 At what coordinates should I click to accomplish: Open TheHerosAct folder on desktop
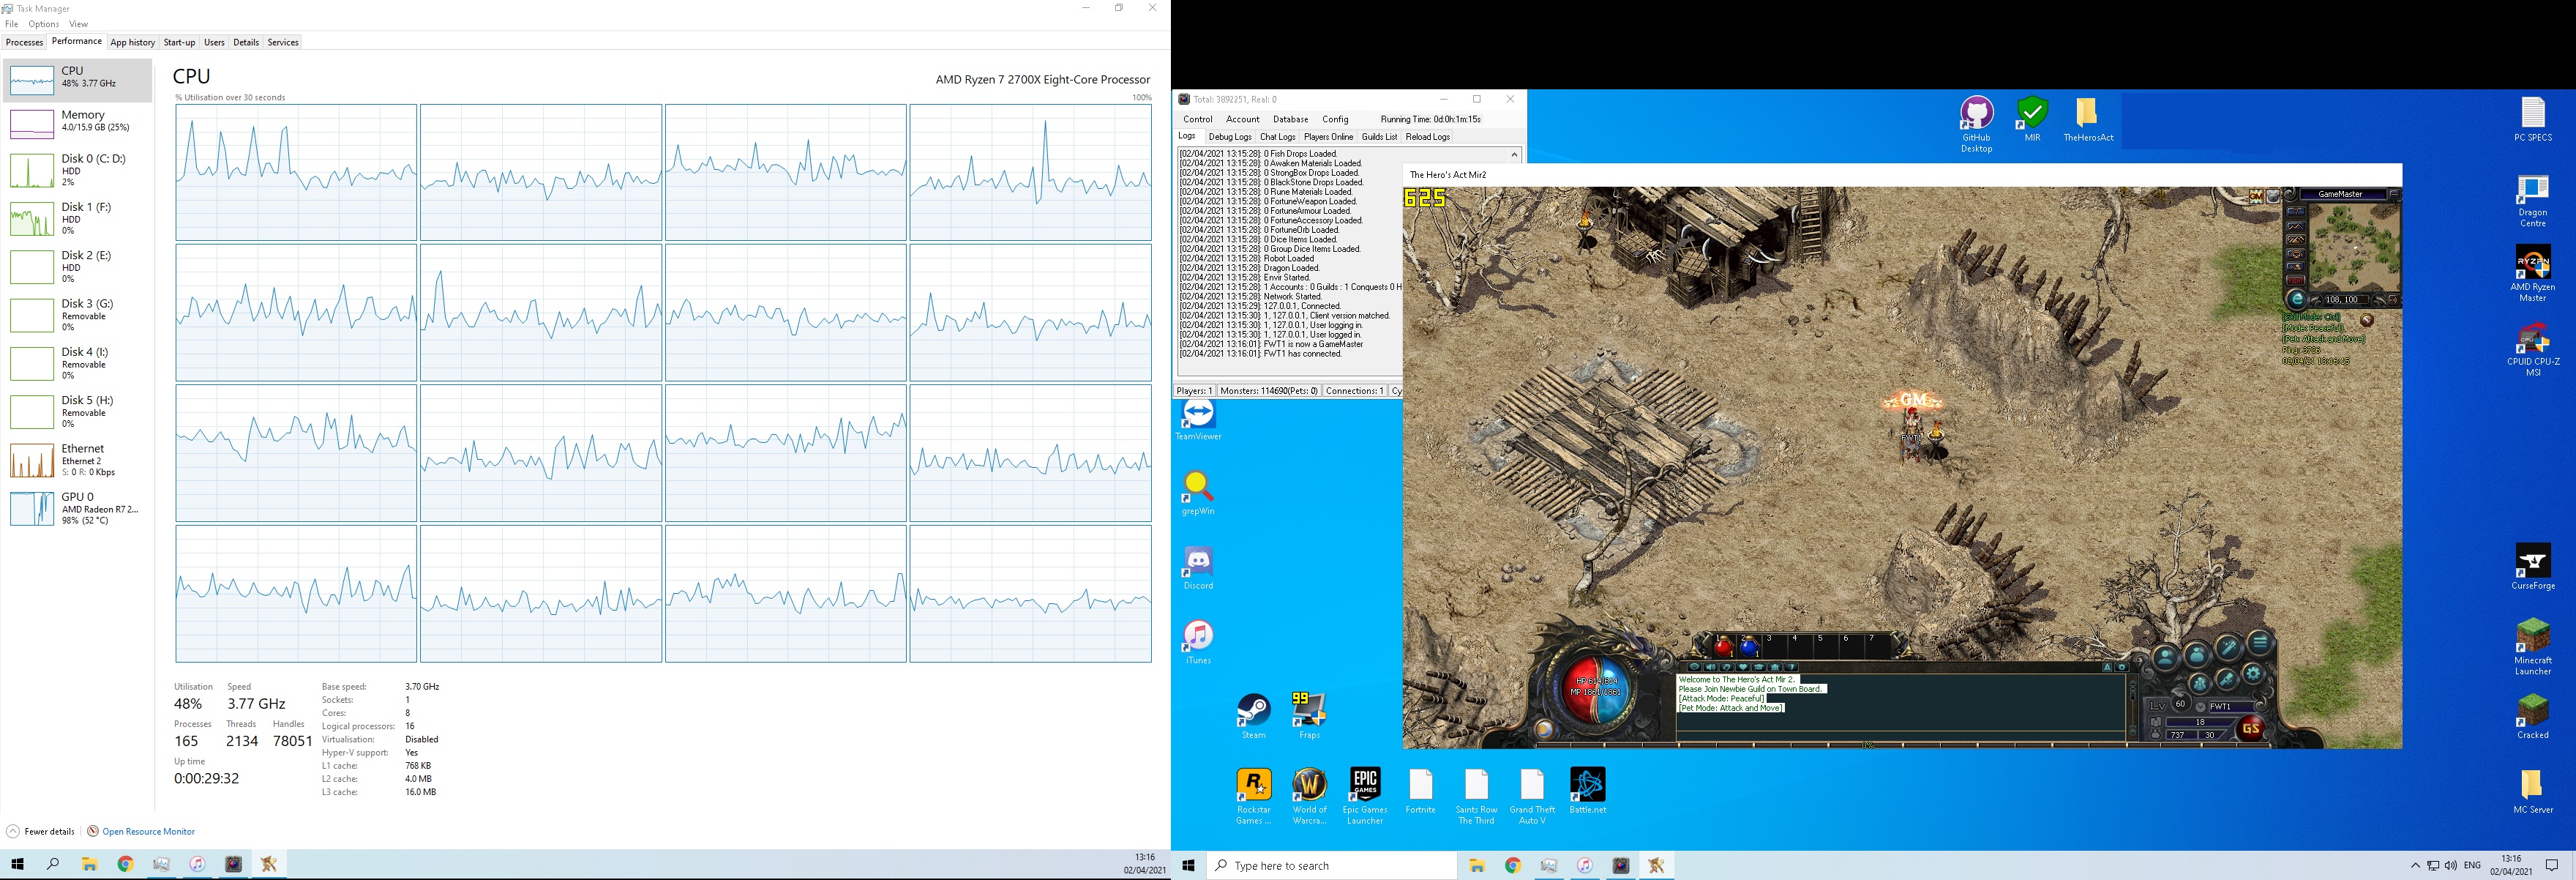click(x=2088, y=119)
